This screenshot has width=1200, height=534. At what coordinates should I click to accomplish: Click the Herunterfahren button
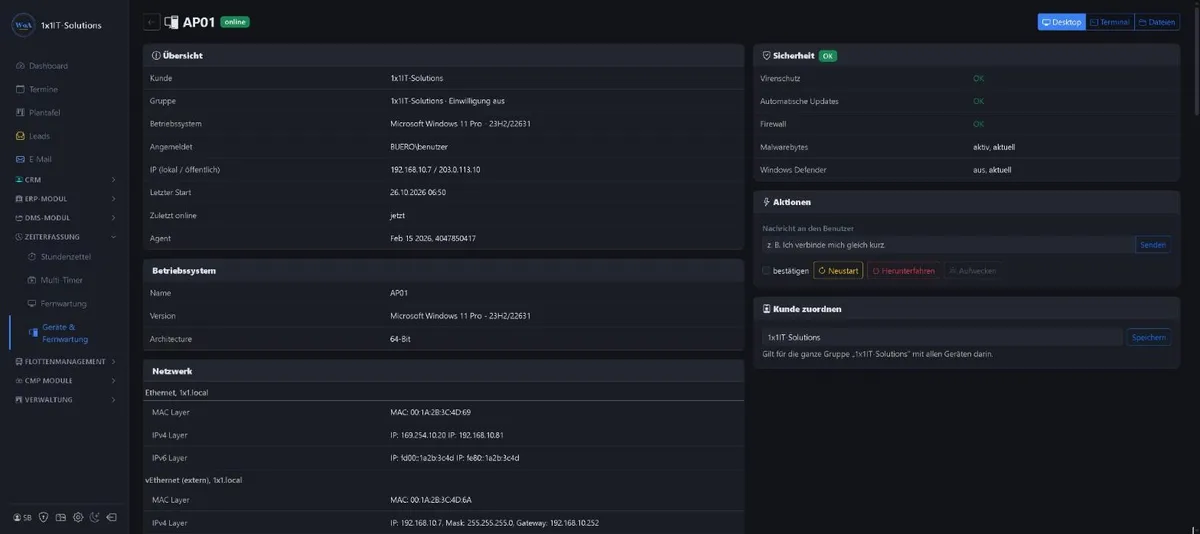[903, 271]
